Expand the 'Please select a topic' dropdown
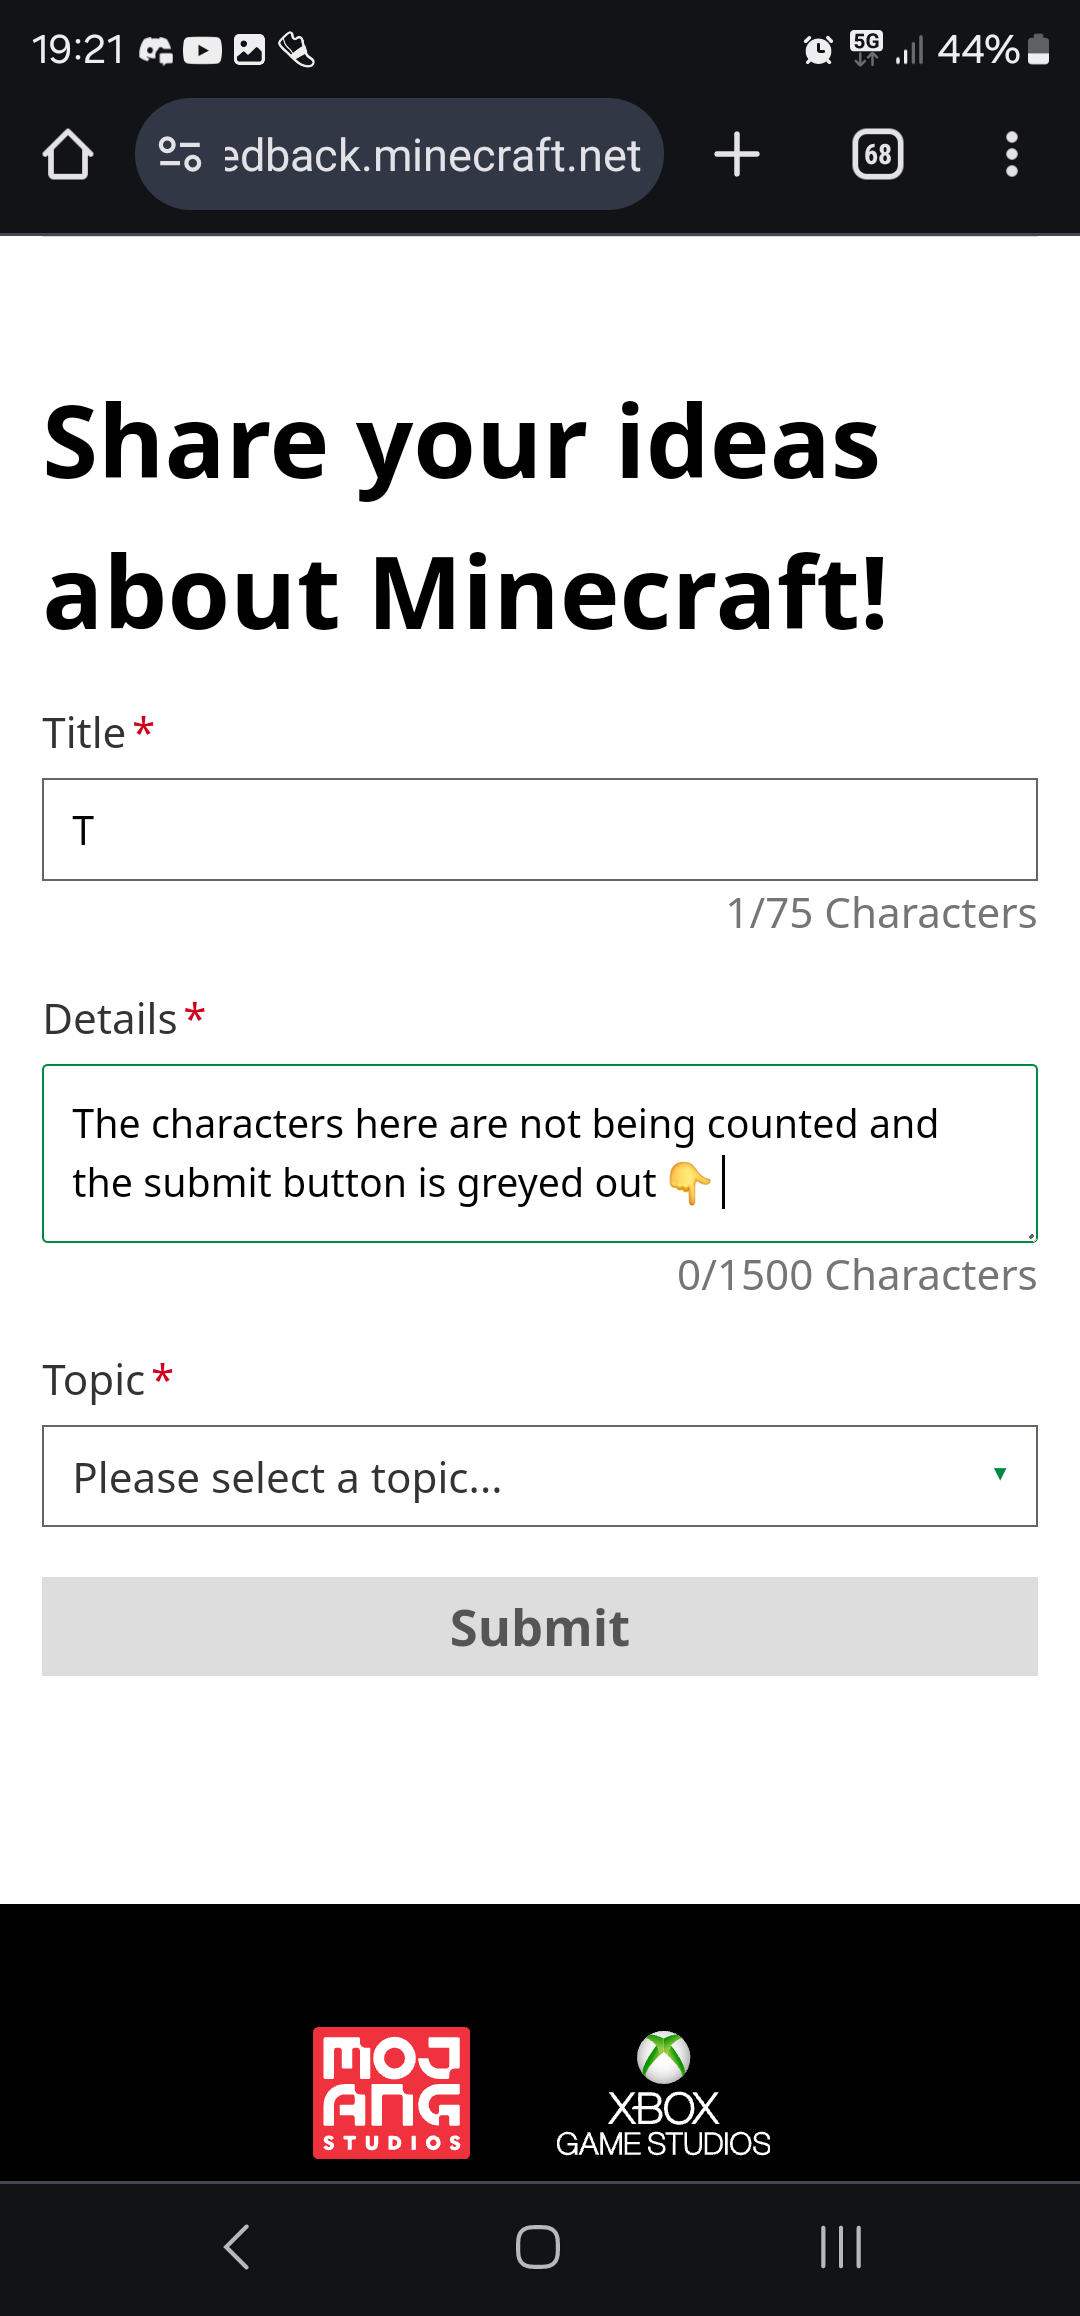Viewport: 1080px width, 2316px height. click(x=520, y=1476)
